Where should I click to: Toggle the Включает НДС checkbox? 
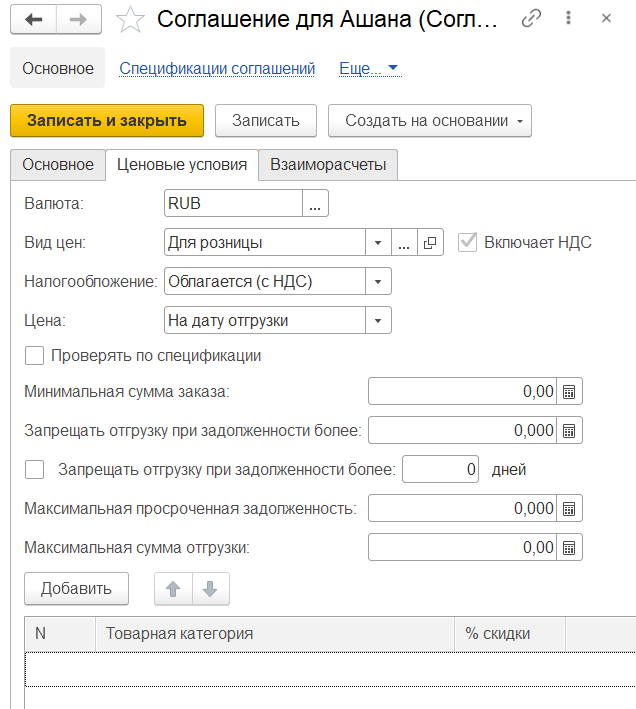pos(467,242)
